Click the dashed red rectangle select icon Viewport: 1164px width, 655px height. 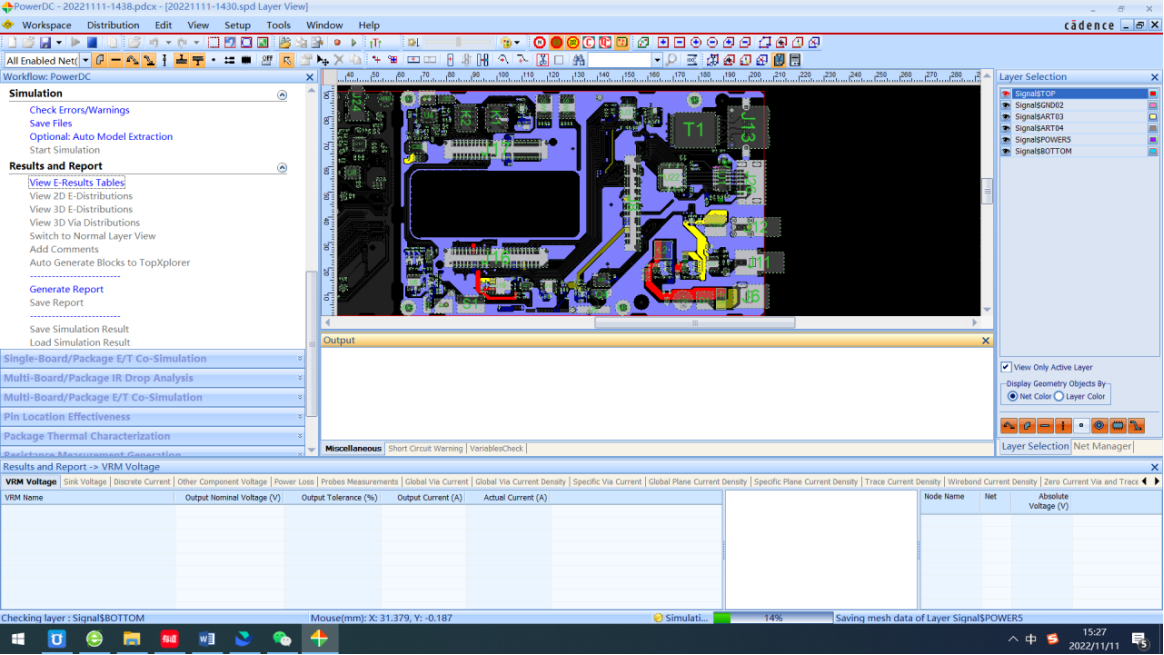[x=214, y=42]
